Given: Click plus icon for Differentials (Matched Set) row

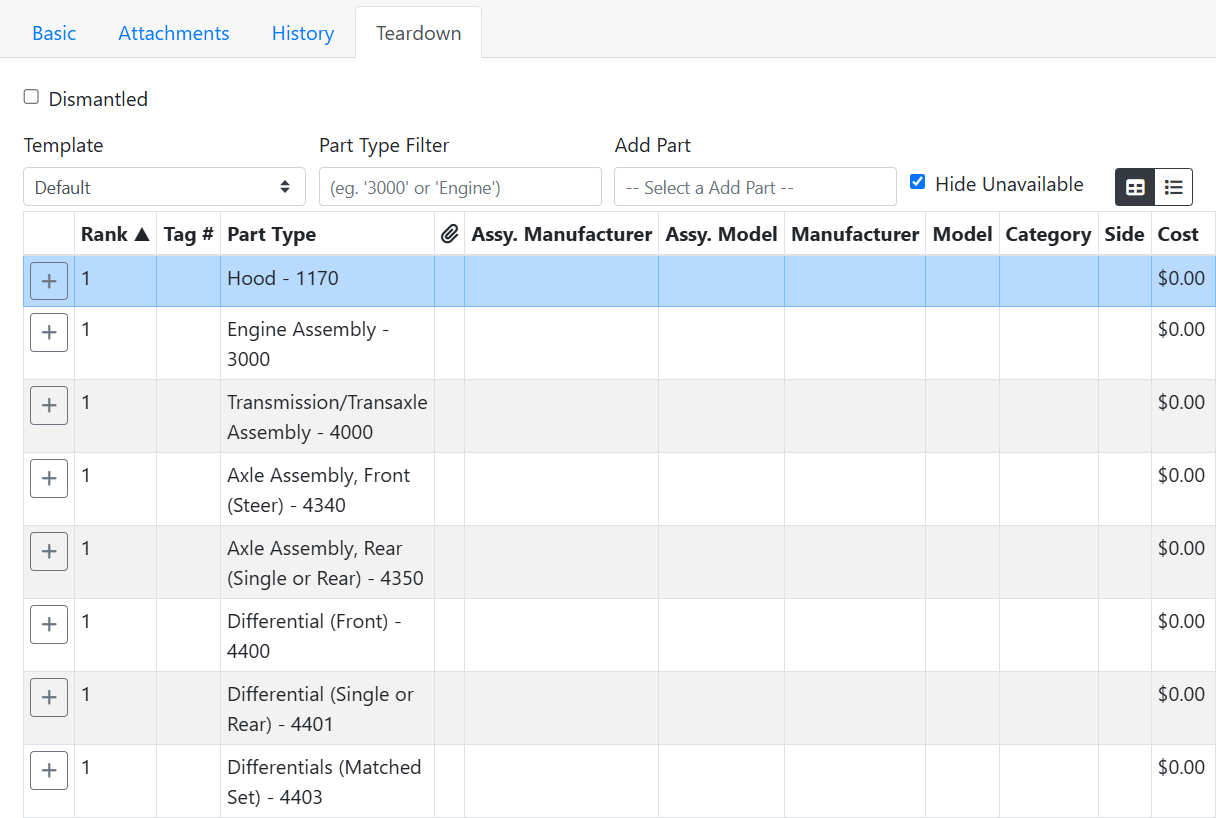Looking at the screenshot, I should click(x=49, y=771).
